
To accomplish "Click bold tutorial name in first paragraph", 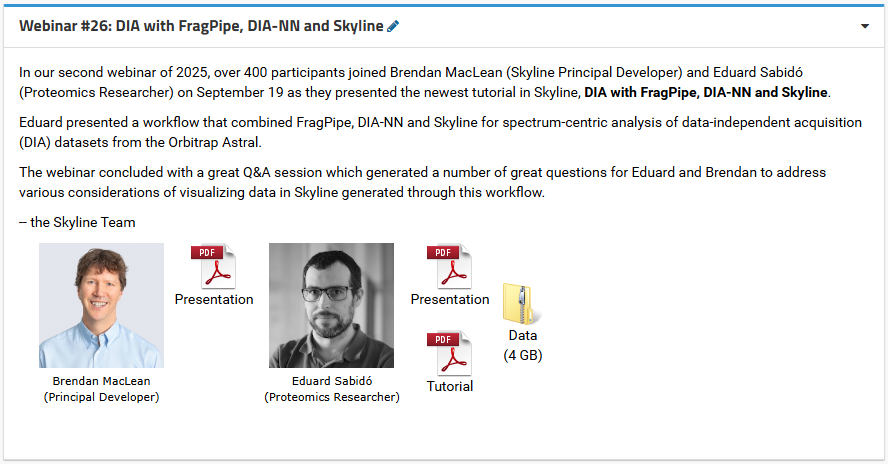I will click(x=706, y=92).
